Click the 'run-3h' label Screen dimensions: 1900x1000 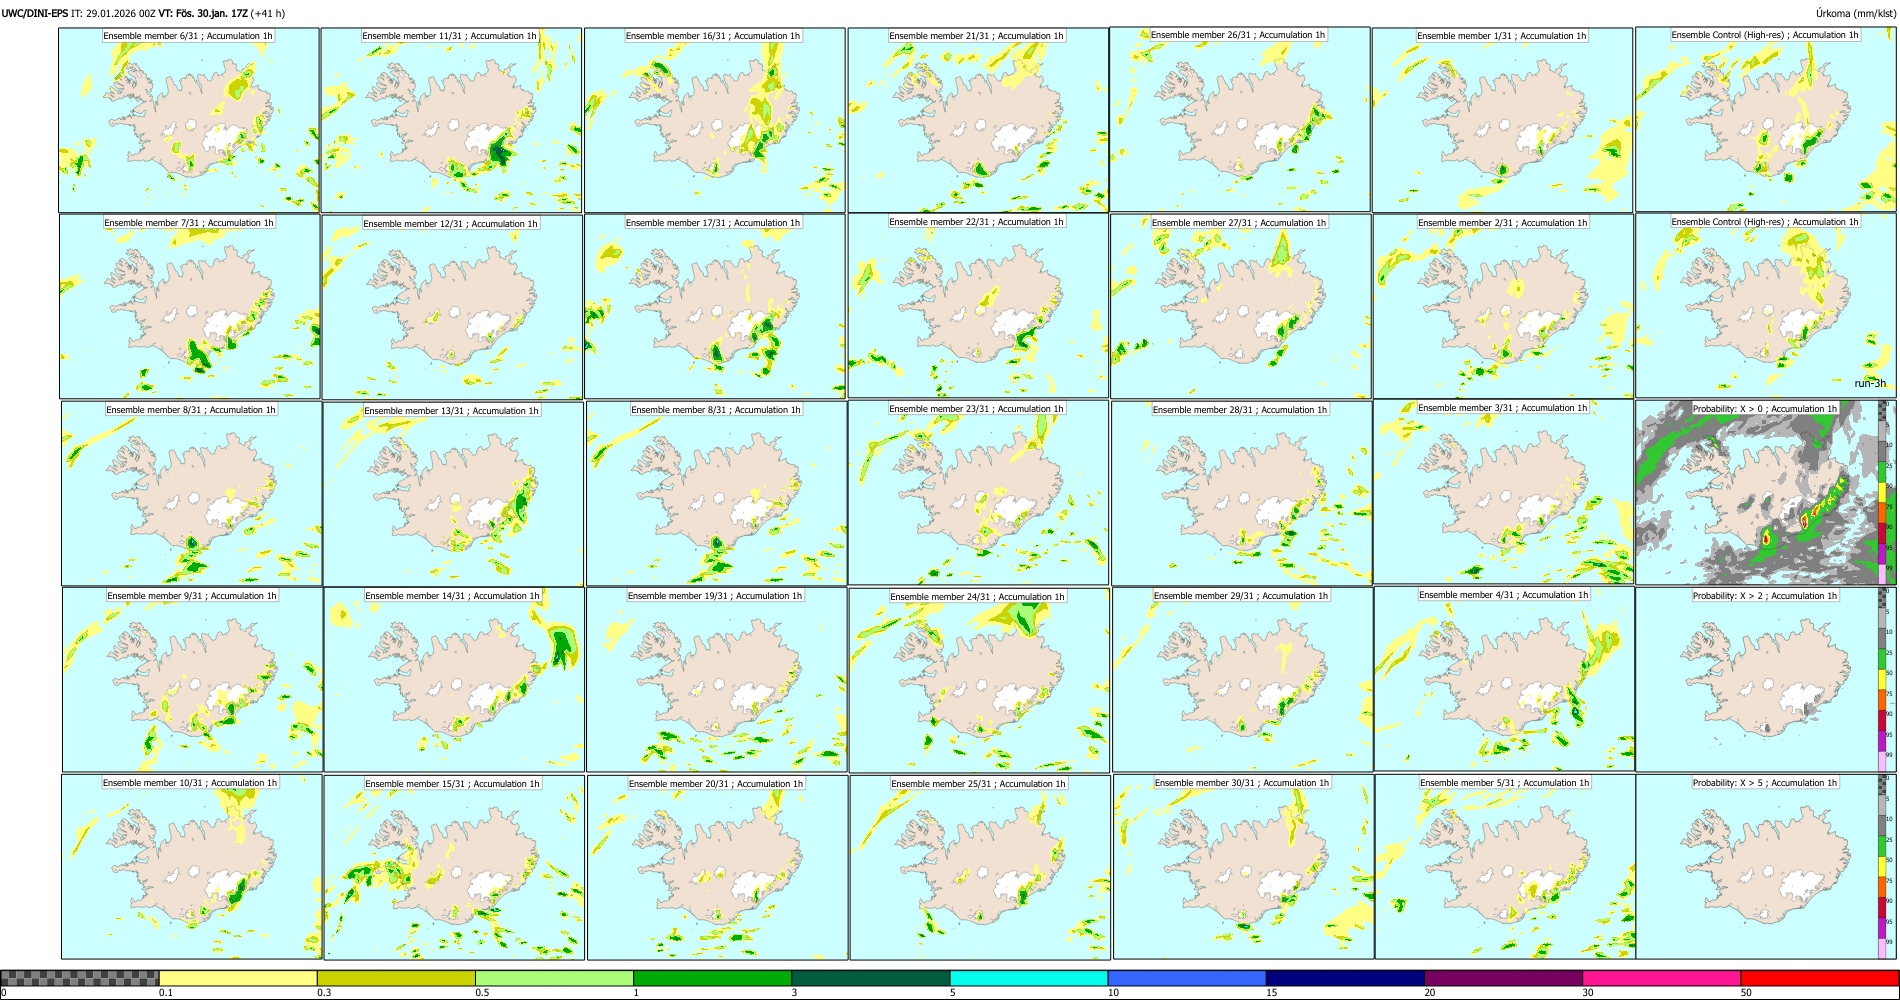tap(1870, 384)
